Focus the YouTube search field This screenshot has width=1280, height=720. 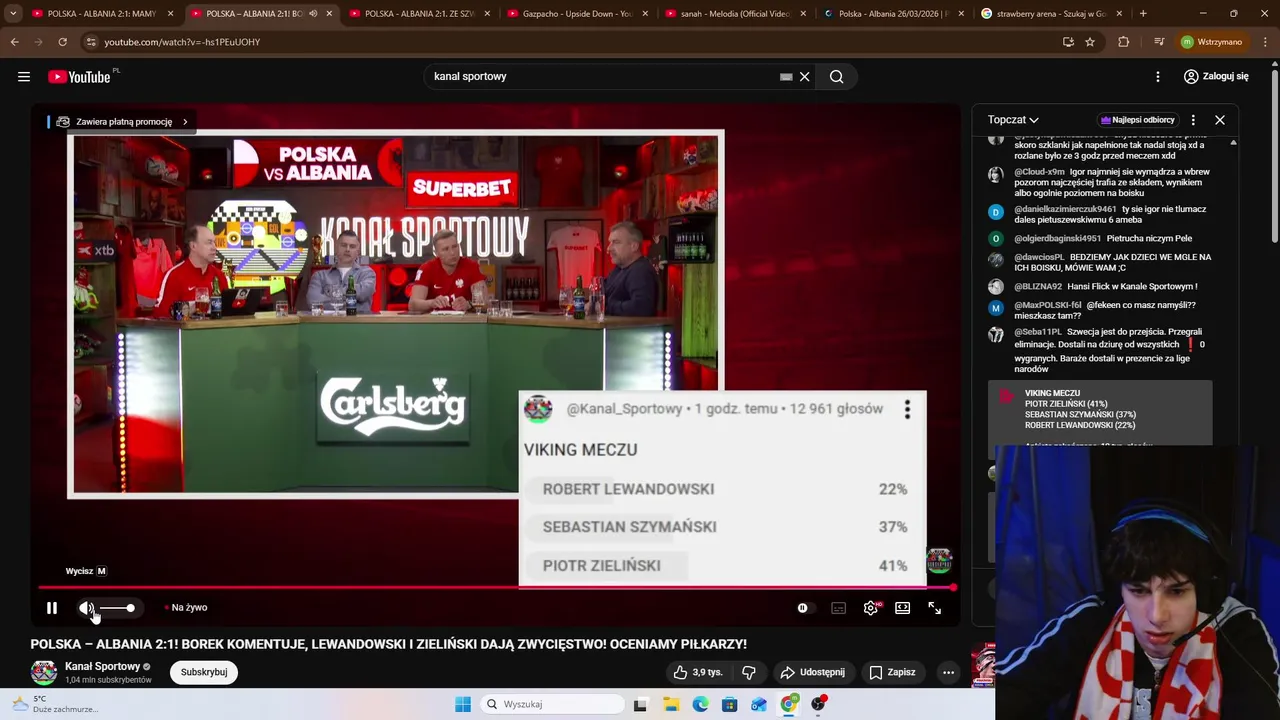click(600, 77)
